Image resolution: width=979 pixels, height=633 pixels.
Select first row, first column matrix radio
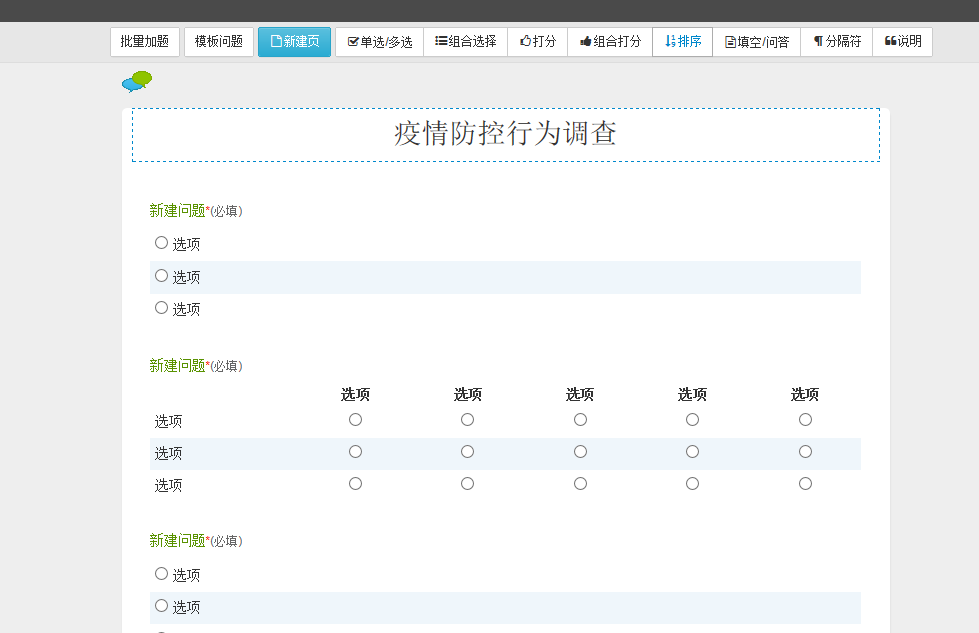355,420
